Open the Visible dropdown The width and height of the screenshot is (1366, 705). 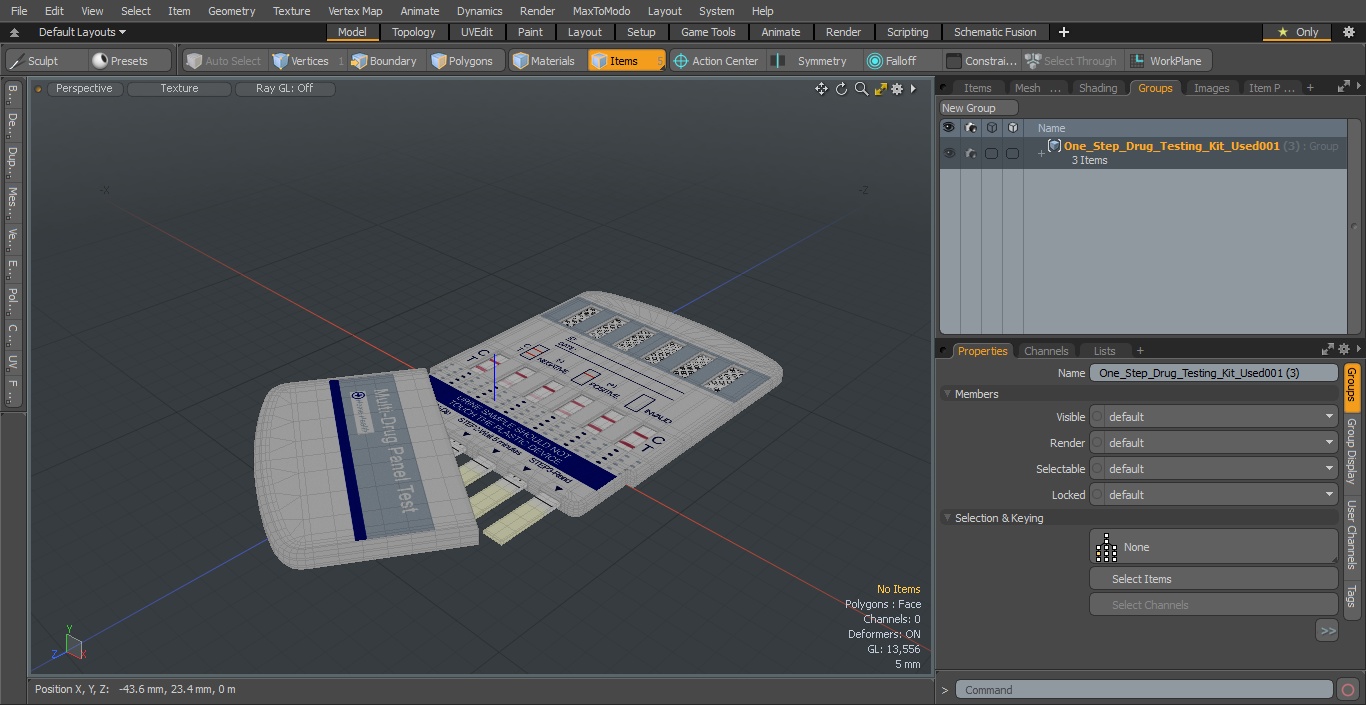(1214, 417)
